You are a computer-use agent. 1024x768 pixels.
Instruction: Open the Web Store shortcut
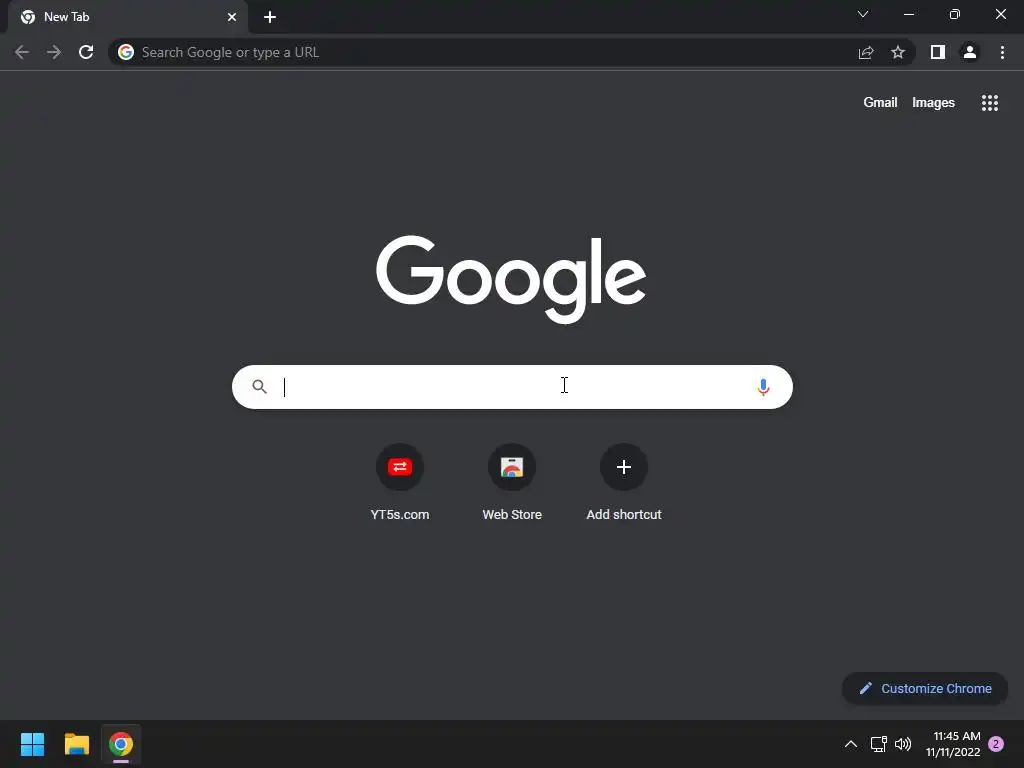click(x=512, y=483)
